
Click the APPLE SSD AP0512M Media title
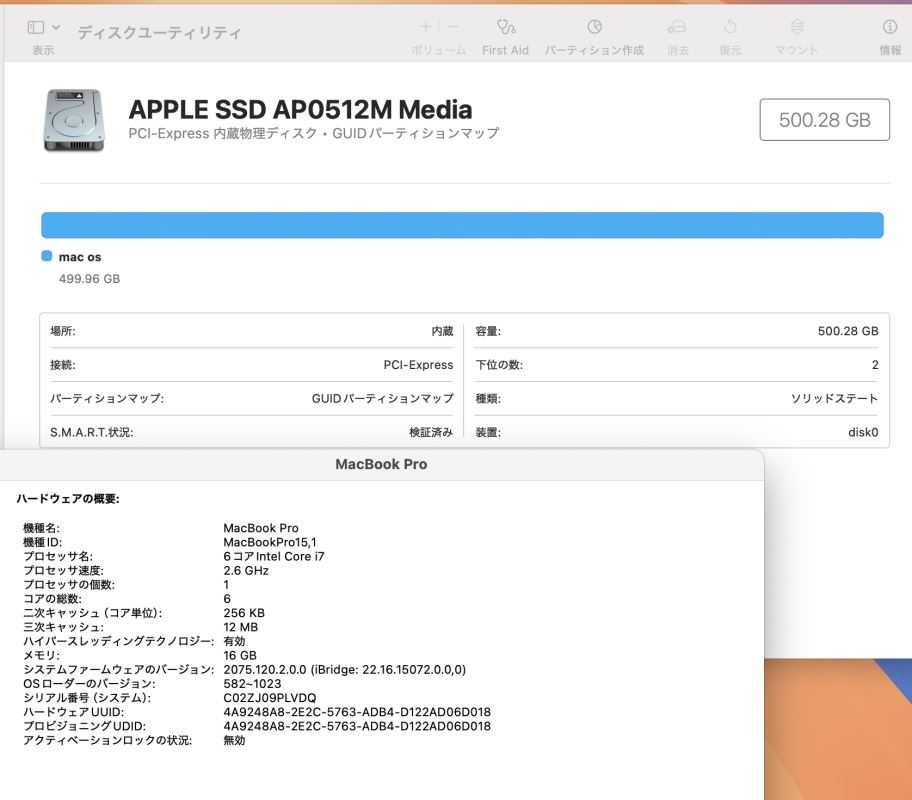300,110
